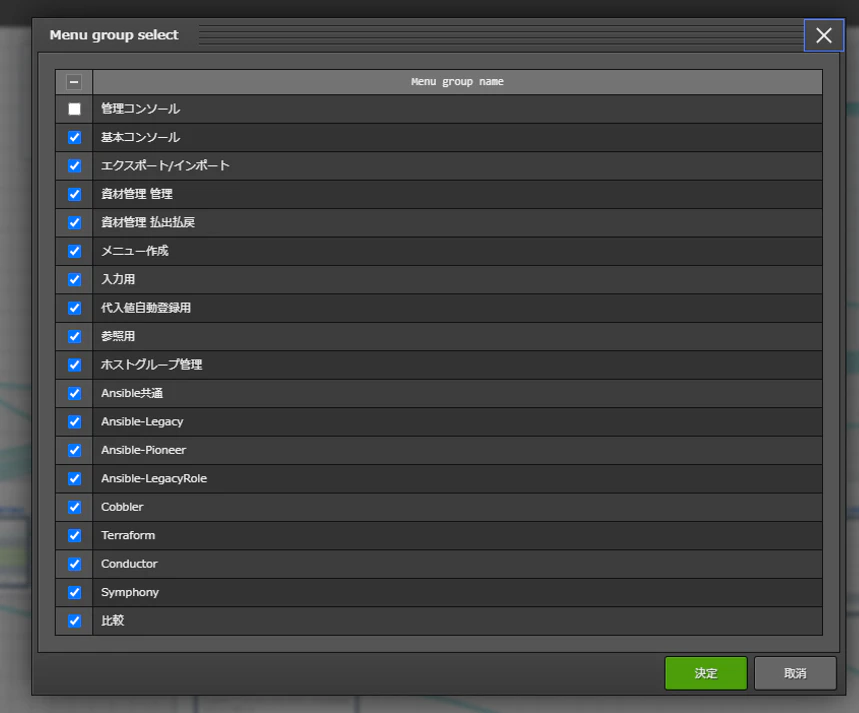The image size is (859, 713).
Task: Click the ホストグループ管理 row text
Action: (x=152, y=365)
